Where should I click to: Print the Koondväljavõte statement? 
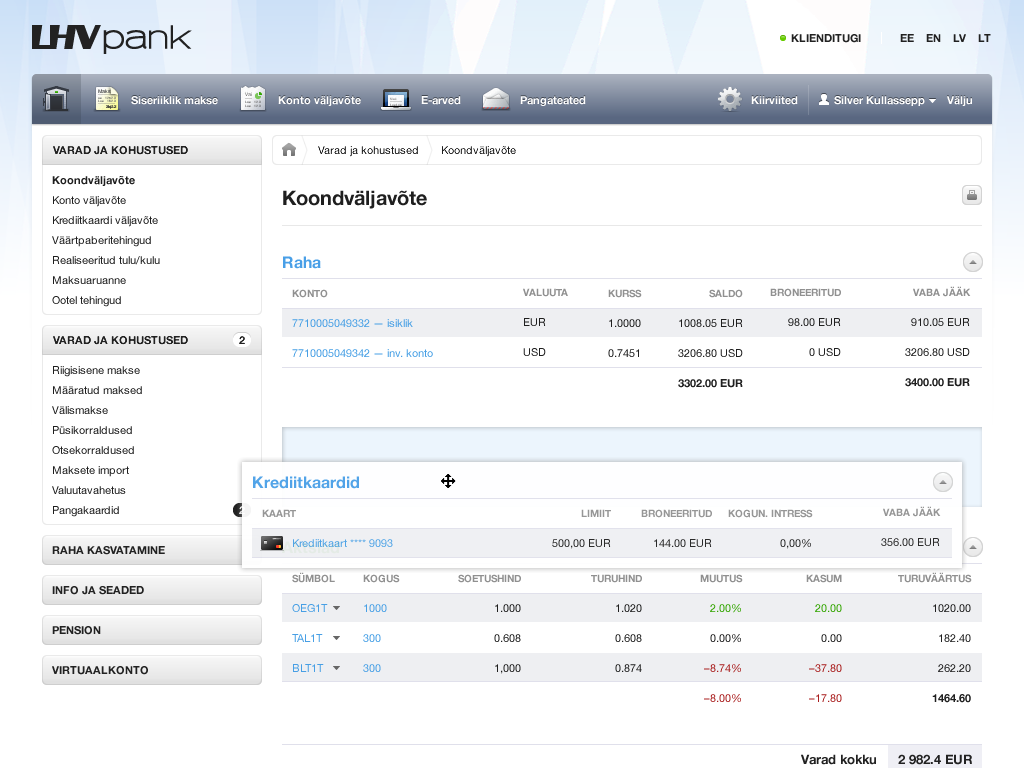pyautogui.click(x=971, y=196)
